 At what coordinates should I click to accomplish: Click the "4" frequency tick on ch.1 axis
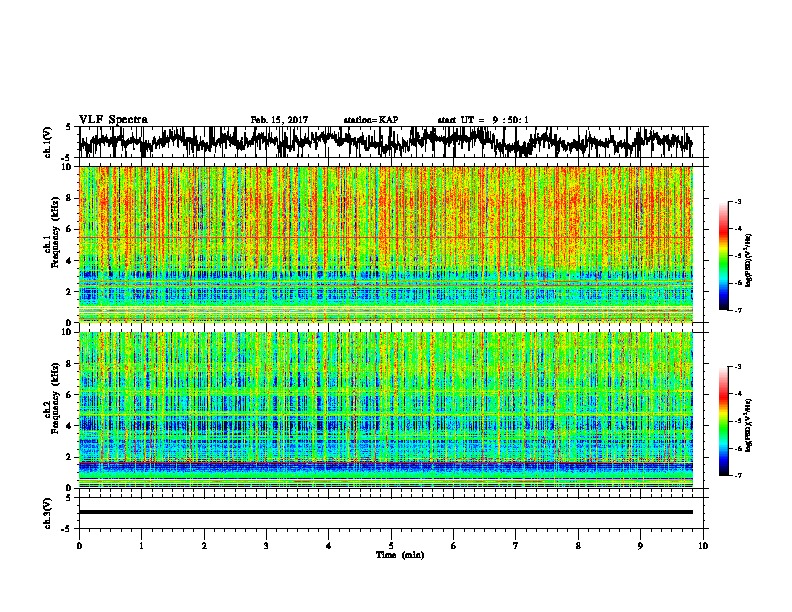[71, 261]
